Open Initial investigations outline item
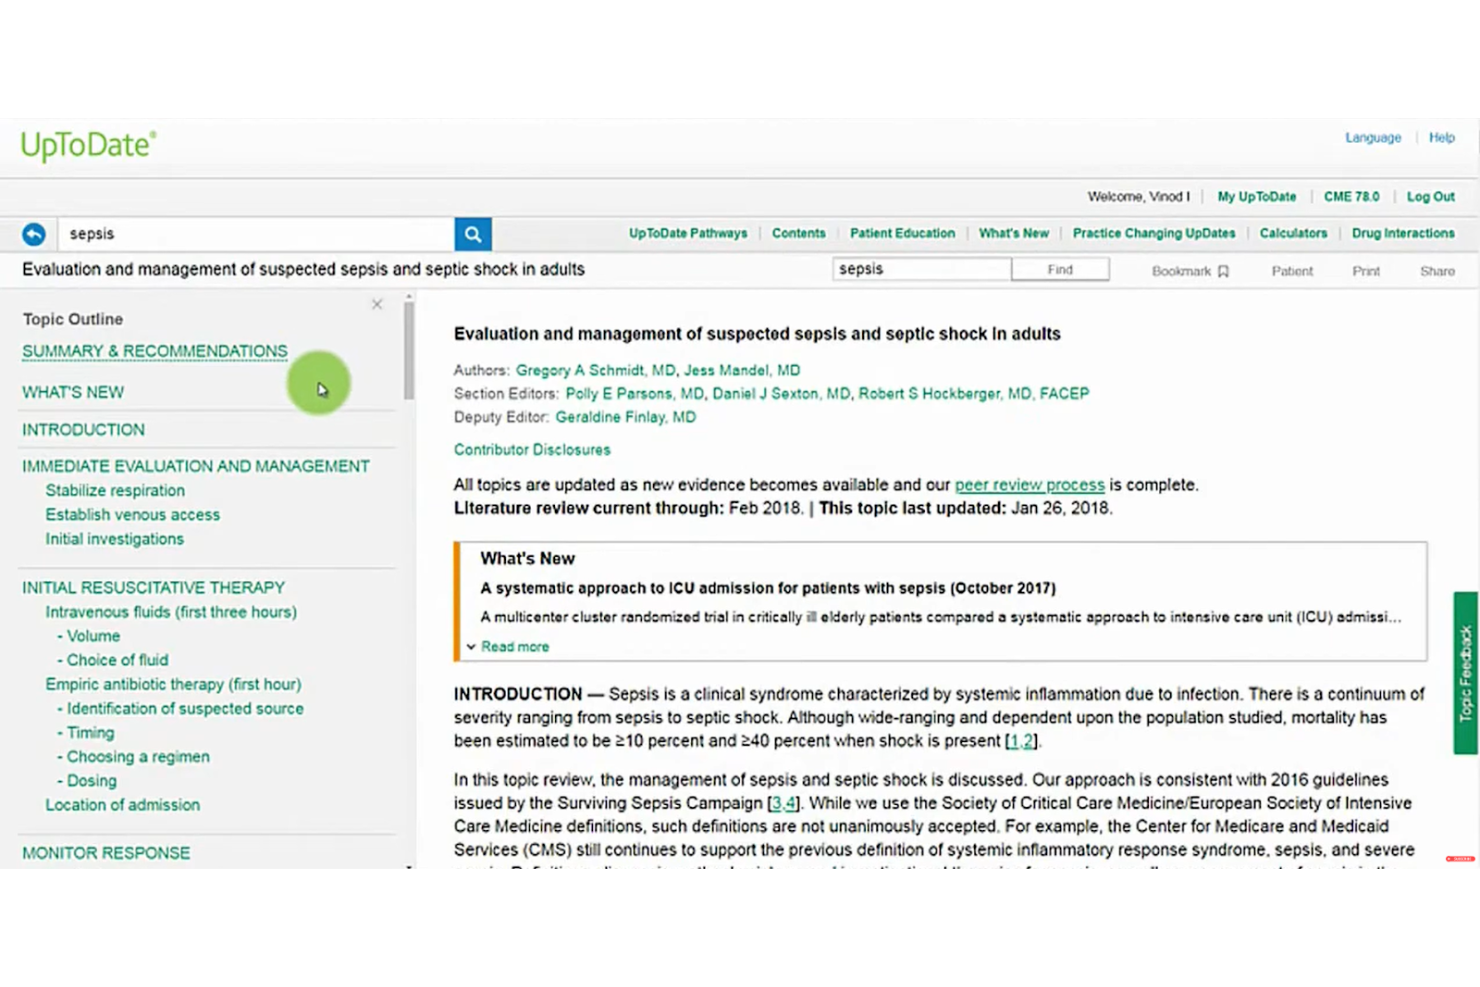This screenshot has height=987, width=1480. [114, 539]
